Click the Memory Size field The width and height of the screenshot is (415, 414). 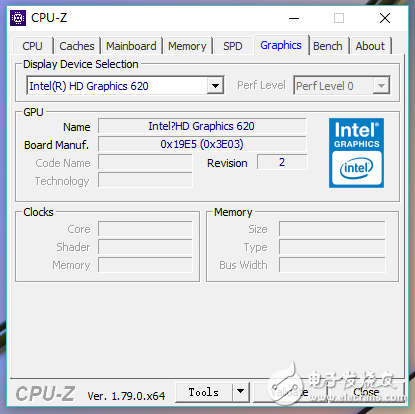332,229
